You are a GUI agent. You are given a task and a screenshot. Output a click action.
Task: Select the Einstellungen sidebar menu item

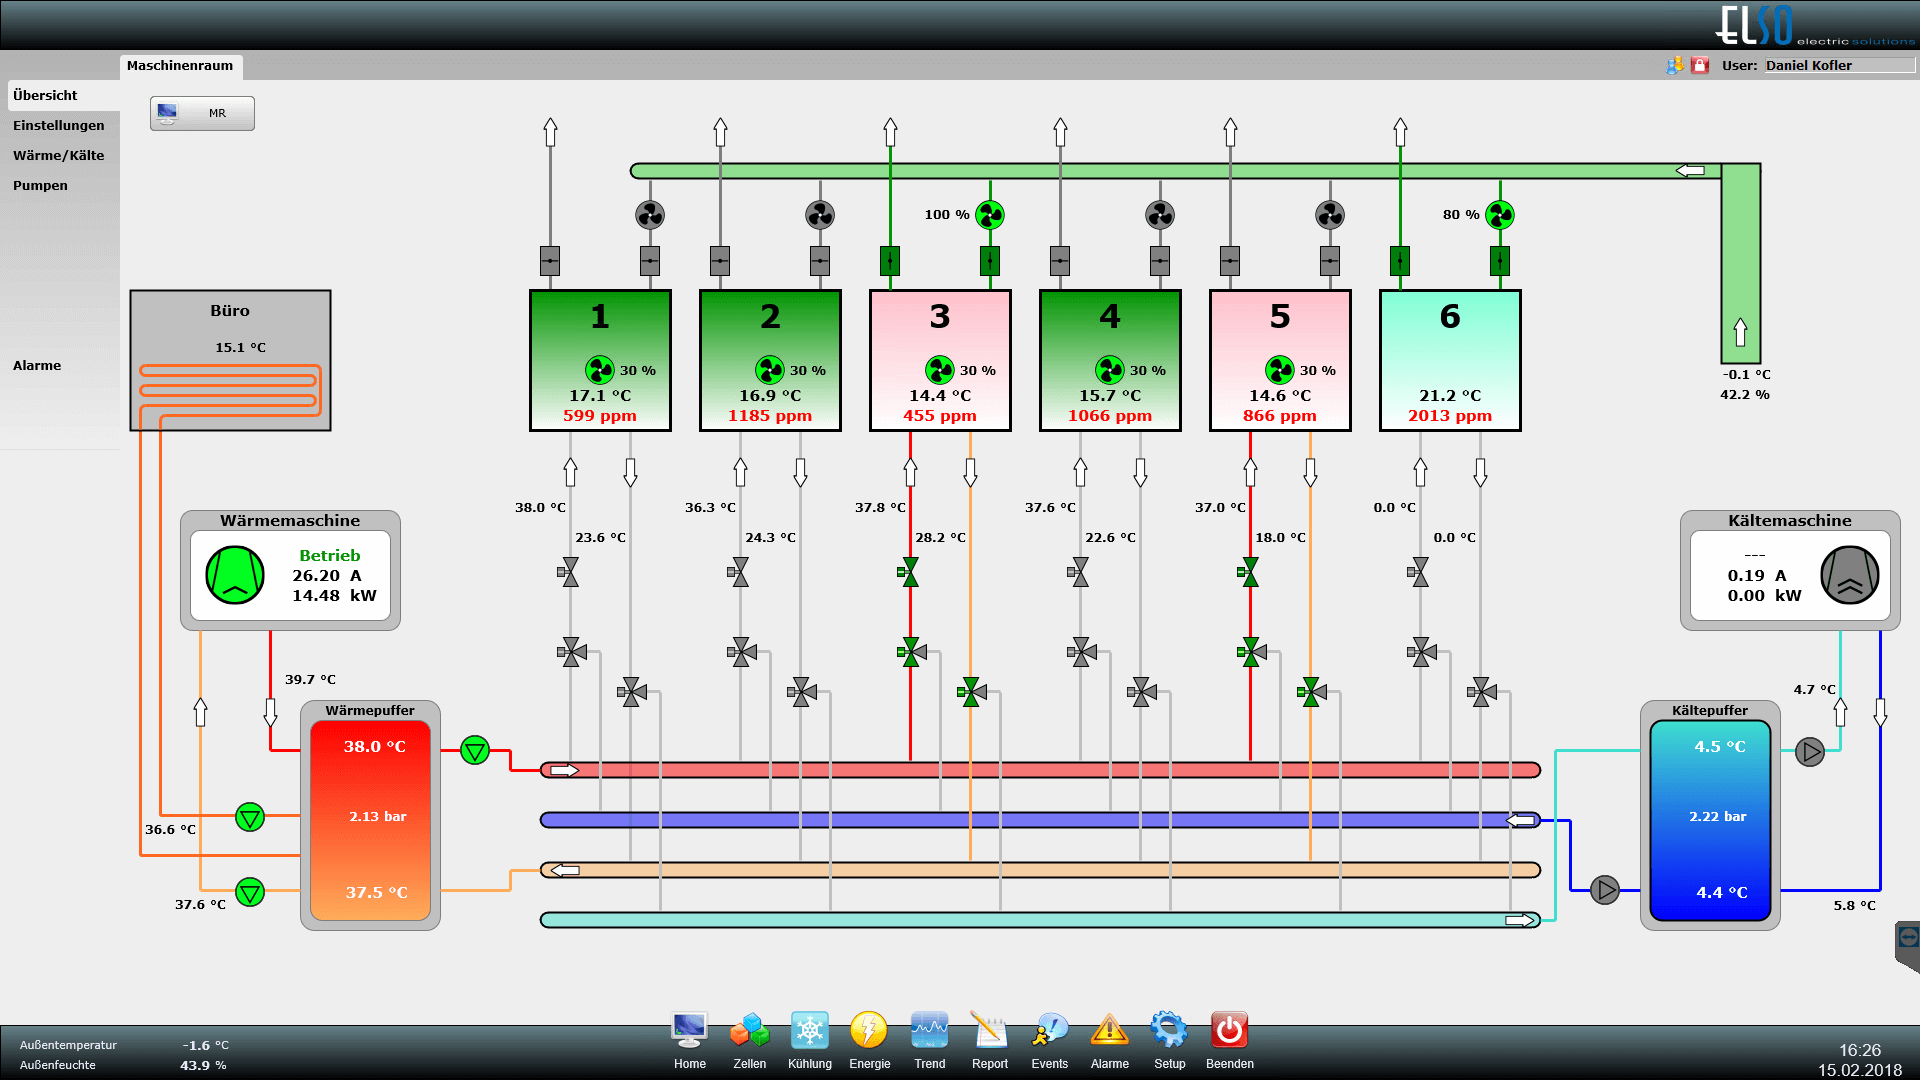point(59,125)
